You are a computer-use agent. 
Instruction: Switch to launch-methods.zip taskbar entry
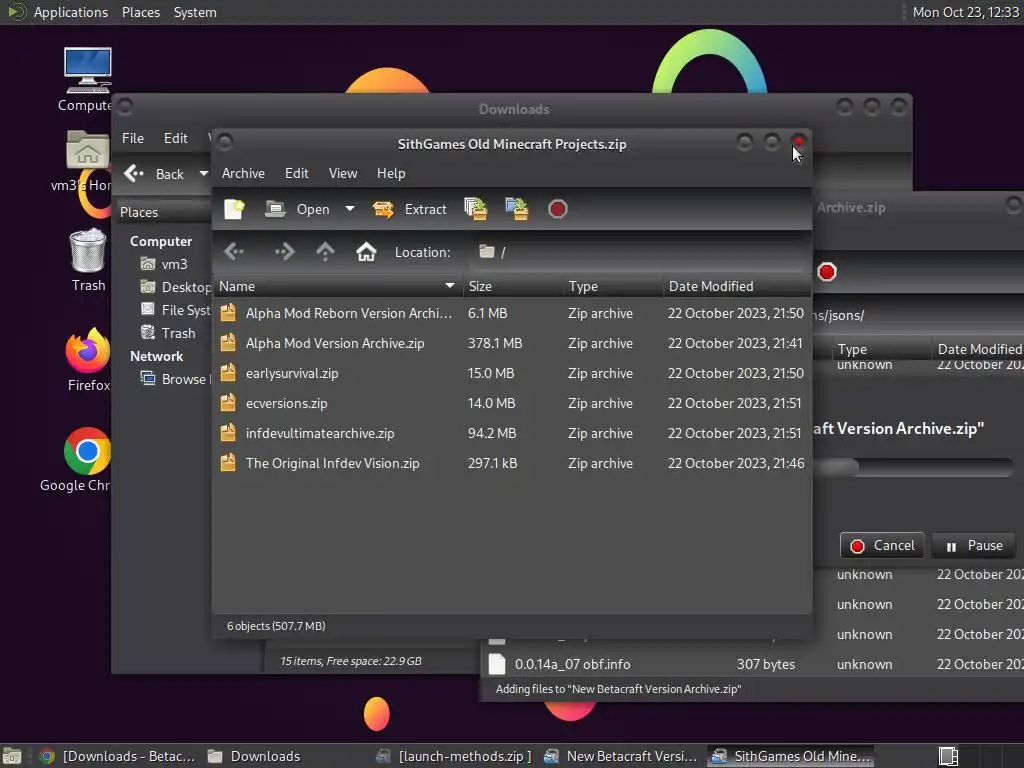pyautogui.click(x=455, y=756)
